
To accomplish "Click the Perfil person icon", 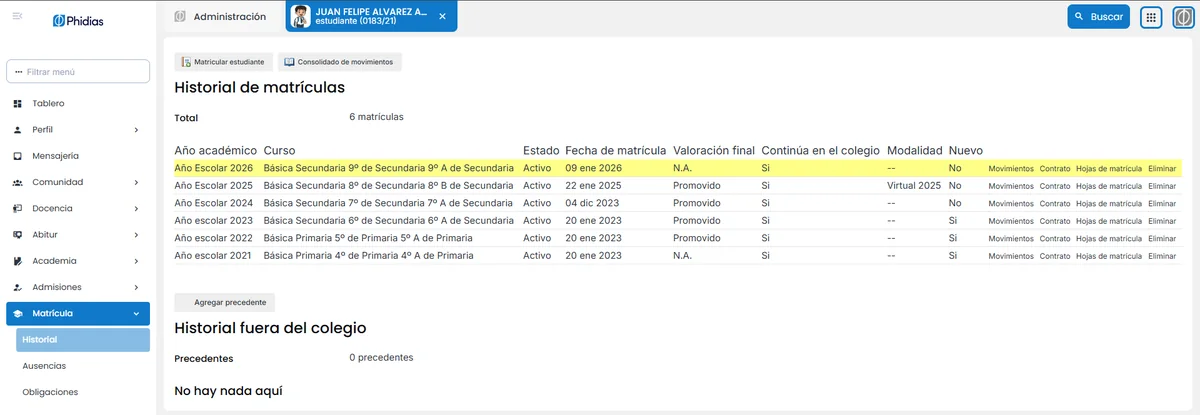I will click(18, 130).
